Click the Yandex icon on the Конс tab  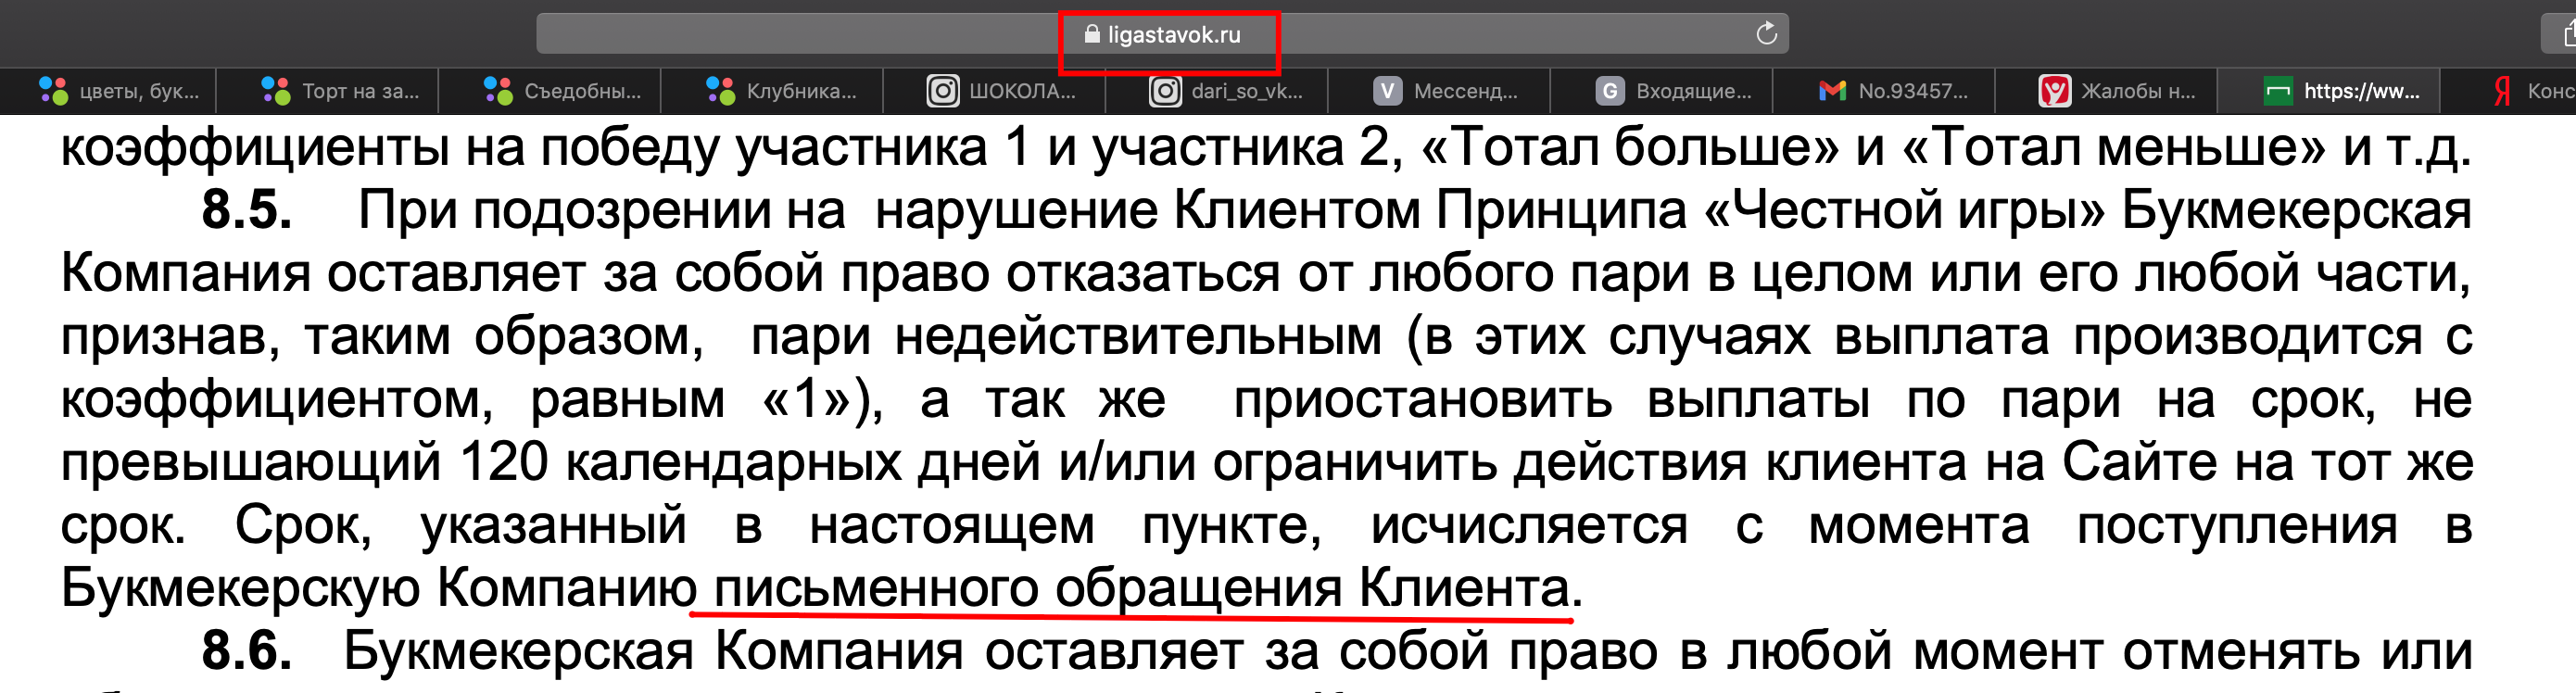[2502, 91]
